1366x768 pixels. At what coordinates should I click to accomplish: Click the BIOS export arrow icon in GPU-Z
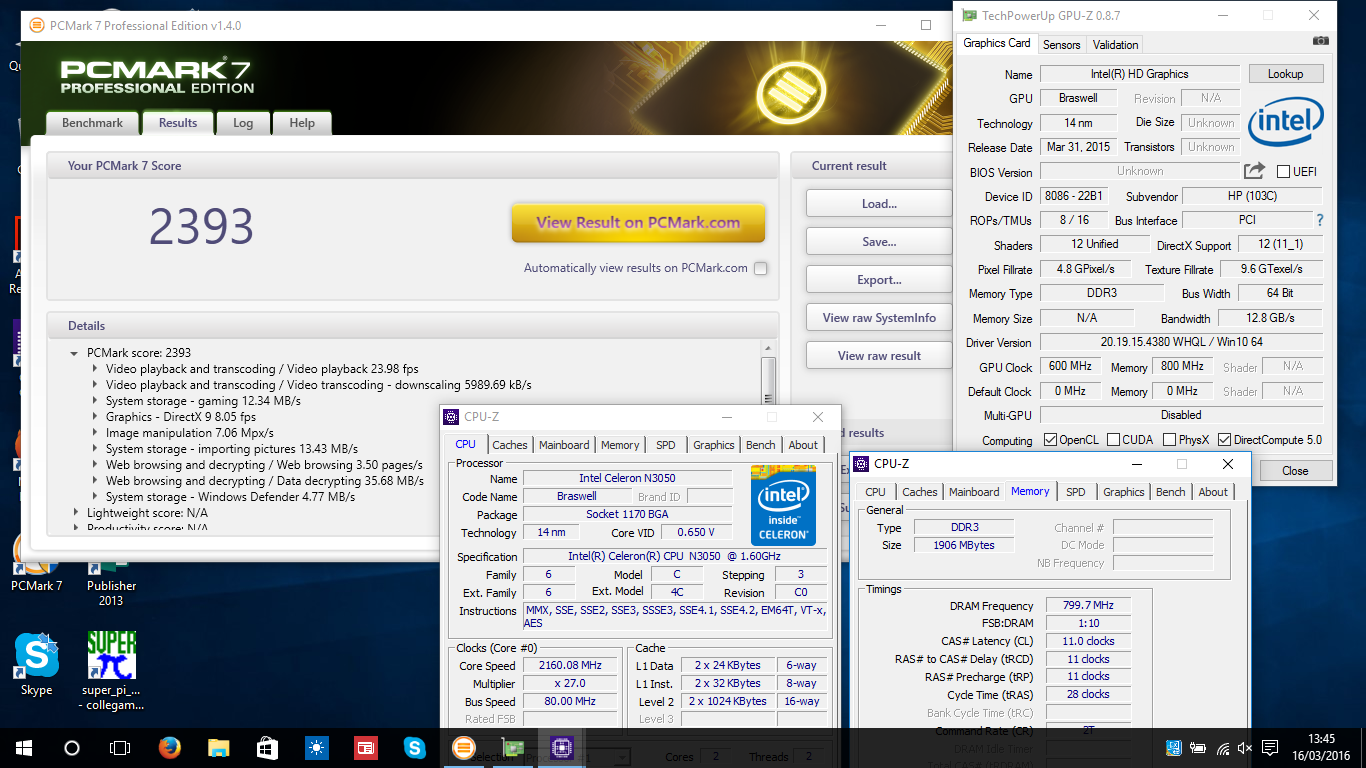[1254, 171]
